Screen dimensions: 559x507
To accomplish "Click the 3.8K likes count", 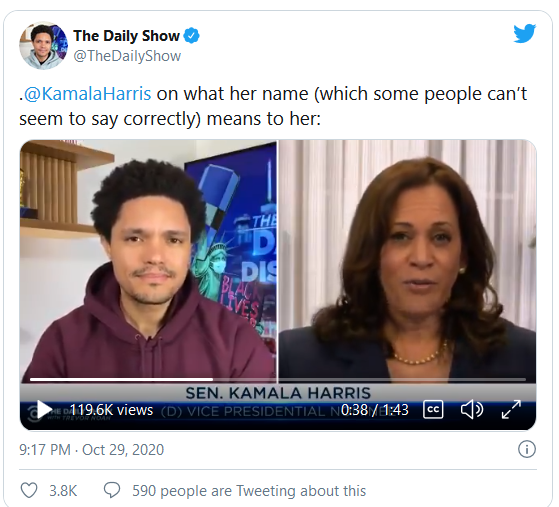I will click(63, 491).
